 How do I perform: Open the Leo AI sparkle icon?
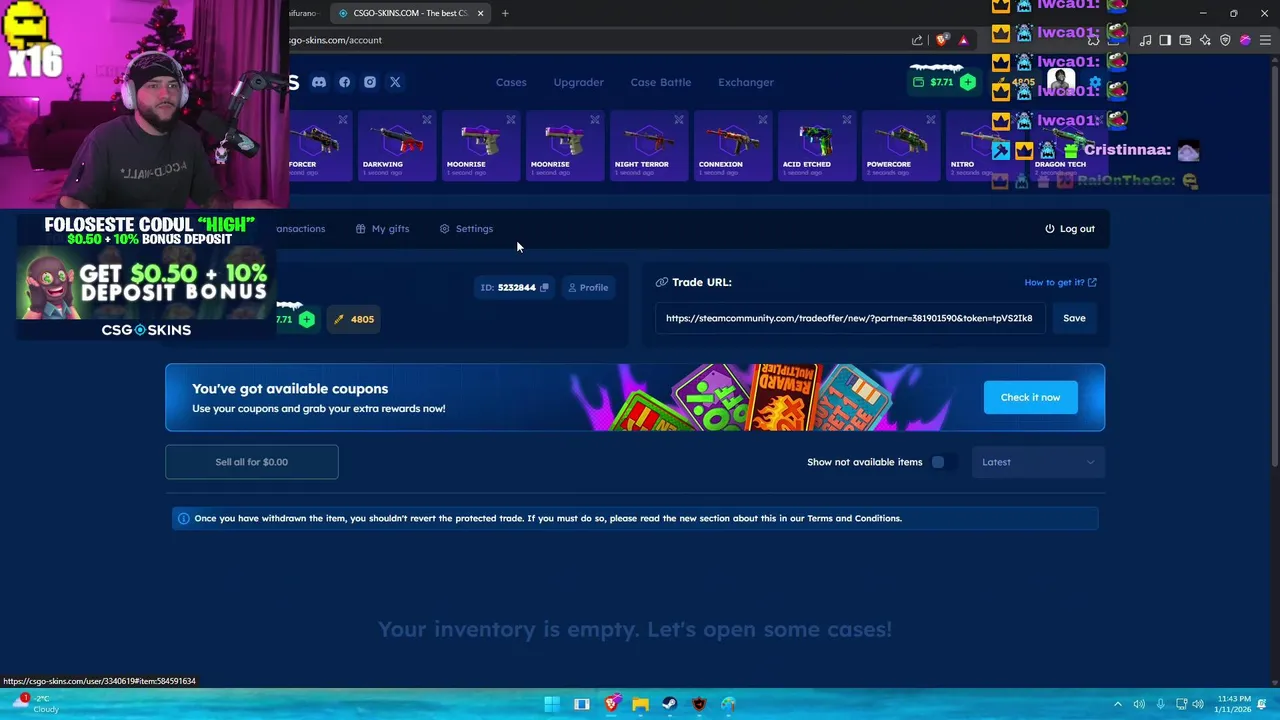click(1205, 40)
